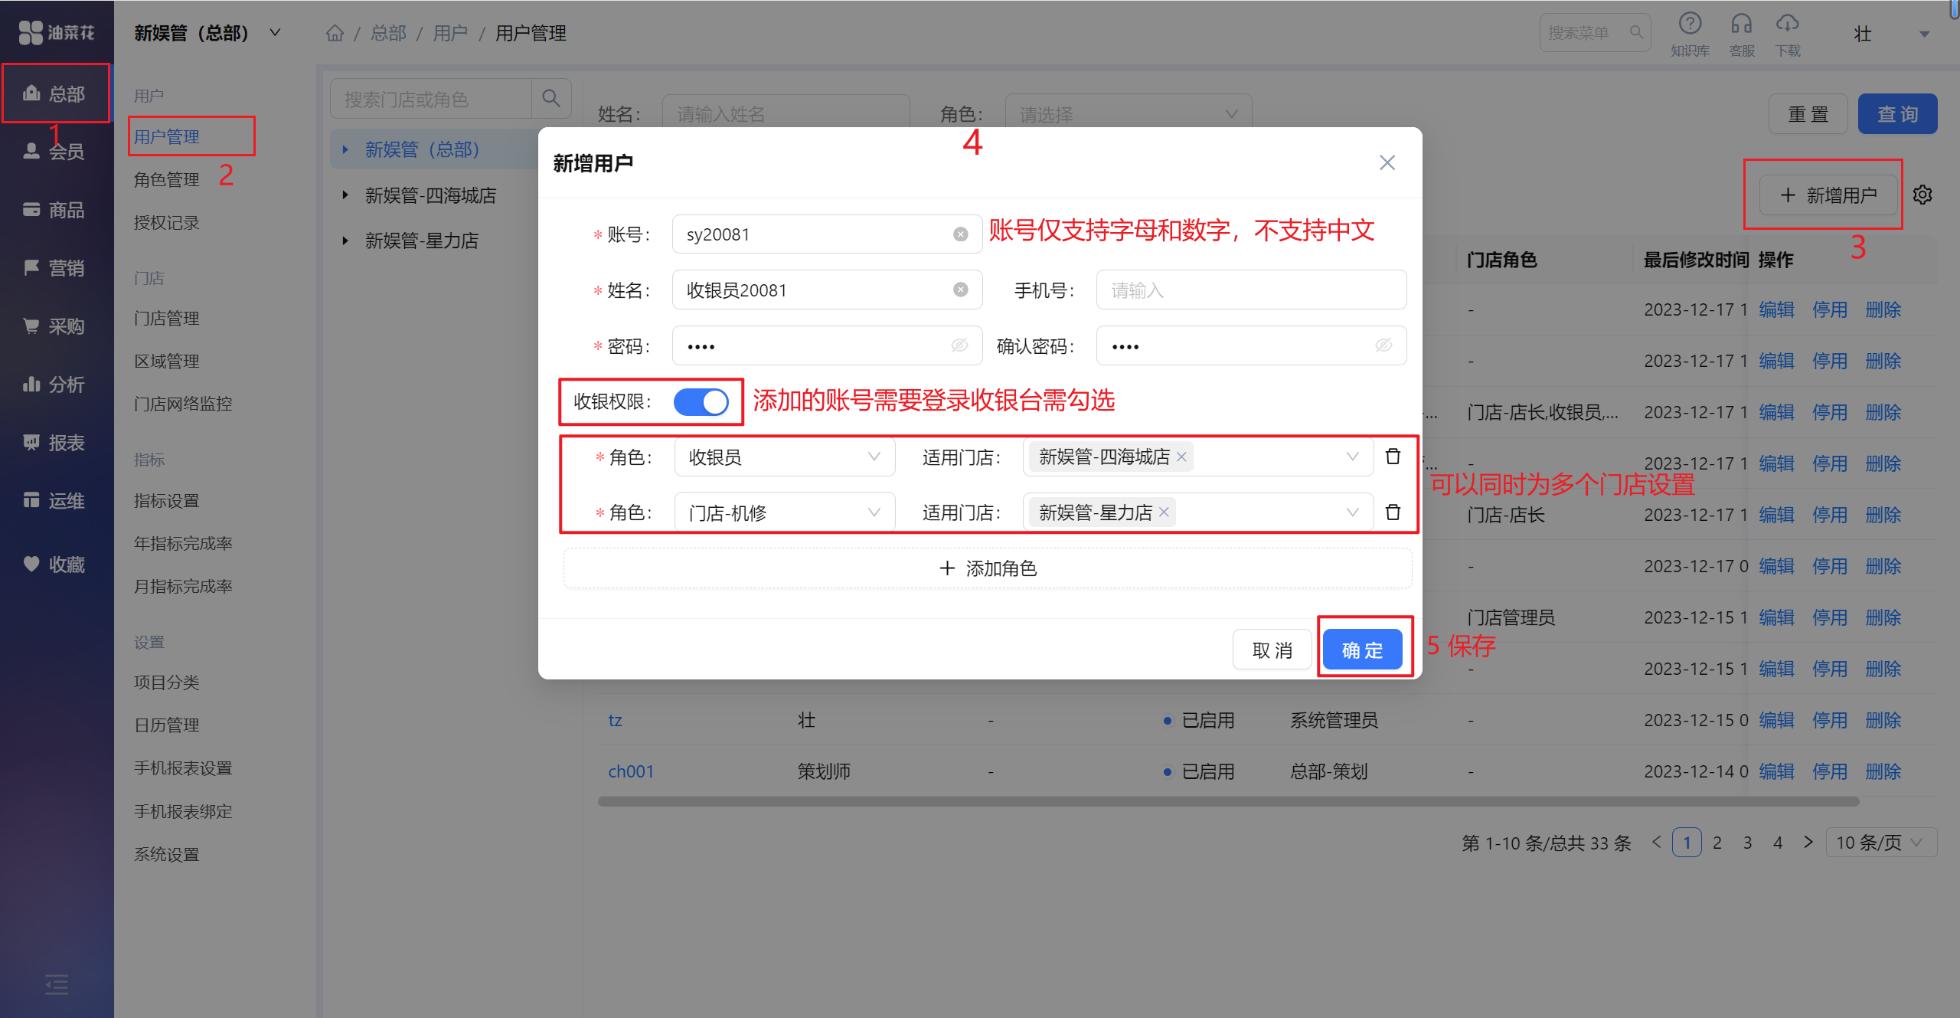Click 确定 to save the new user

(1362, 650)
